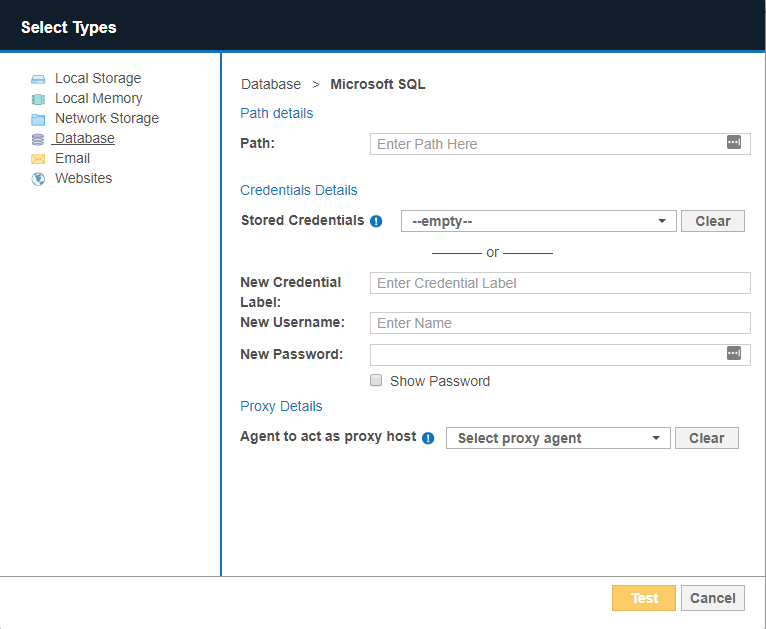This screenshot has height=629, width=766.
Task: Open the Stored Credentials dropdown
Action: tap(538, 221)
